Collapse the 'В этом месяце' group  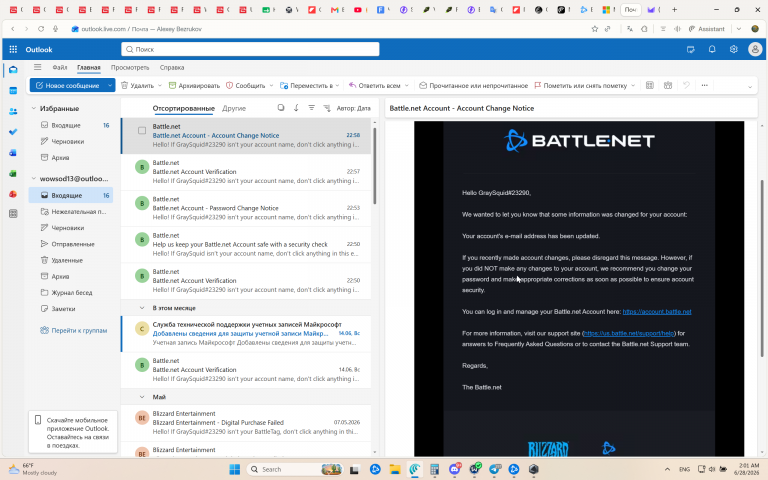coord(142,308)
